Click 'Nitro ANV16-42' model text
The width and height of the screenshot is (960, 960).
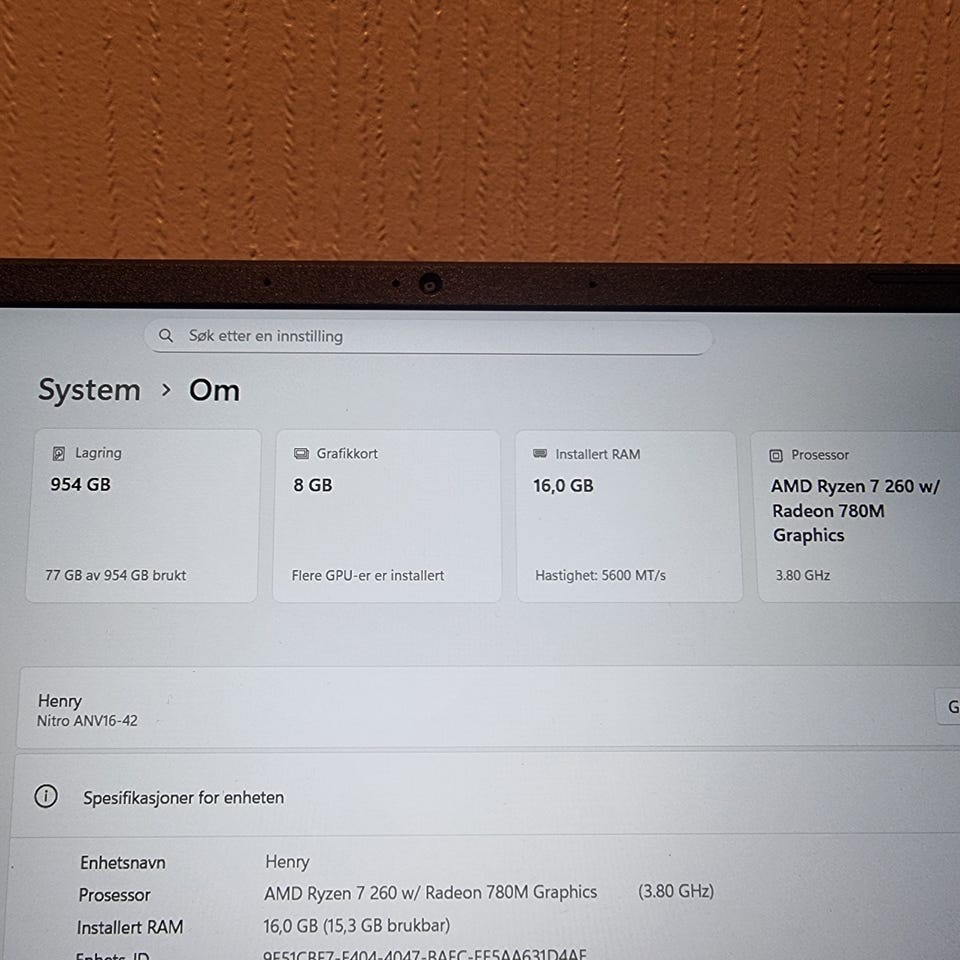[x=87, y=721]
